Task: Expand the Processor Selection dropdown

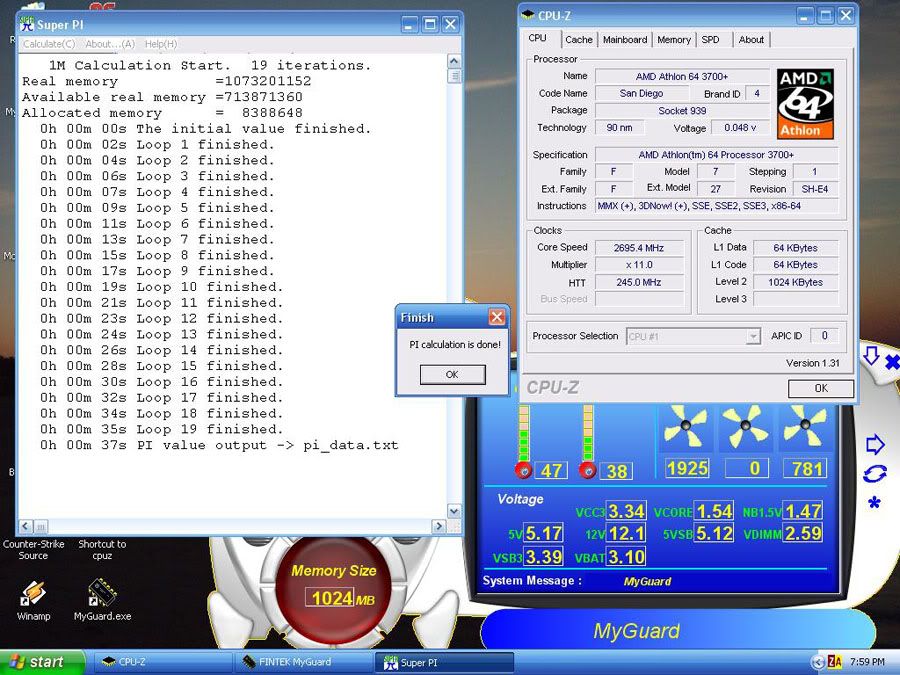Action: click(x=753, y=336)
